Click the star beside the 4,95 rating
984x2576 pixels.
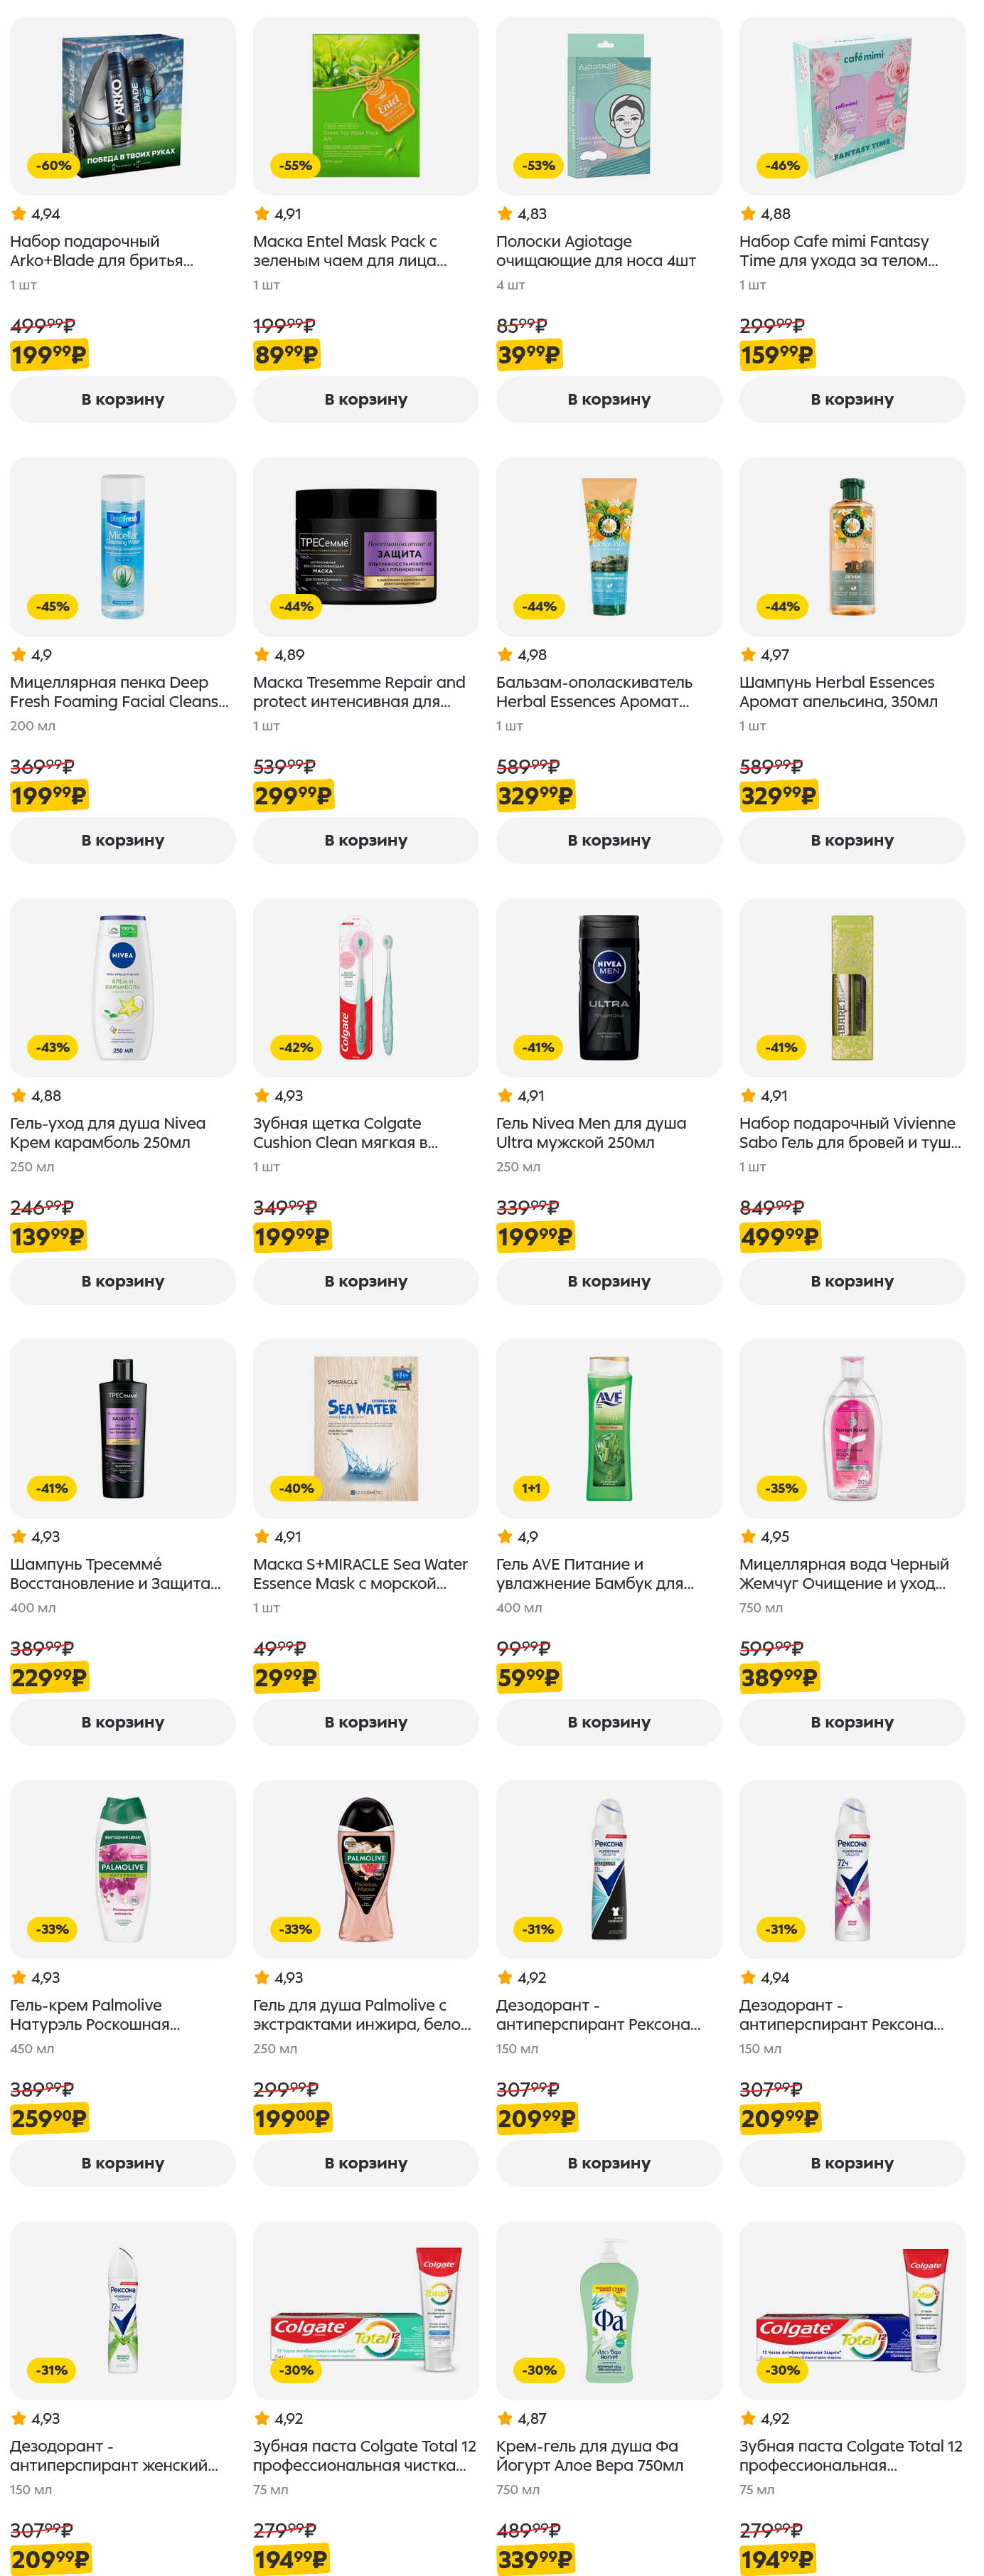(748, 1536)
